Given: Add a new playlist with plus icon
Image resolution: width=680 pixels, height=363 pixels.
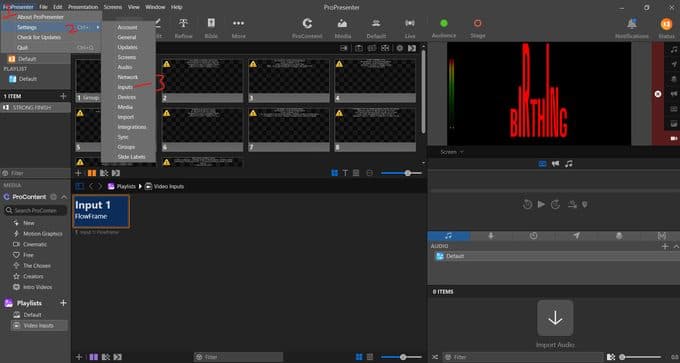Looking at the screenshot, I should (x=63, y=303).
